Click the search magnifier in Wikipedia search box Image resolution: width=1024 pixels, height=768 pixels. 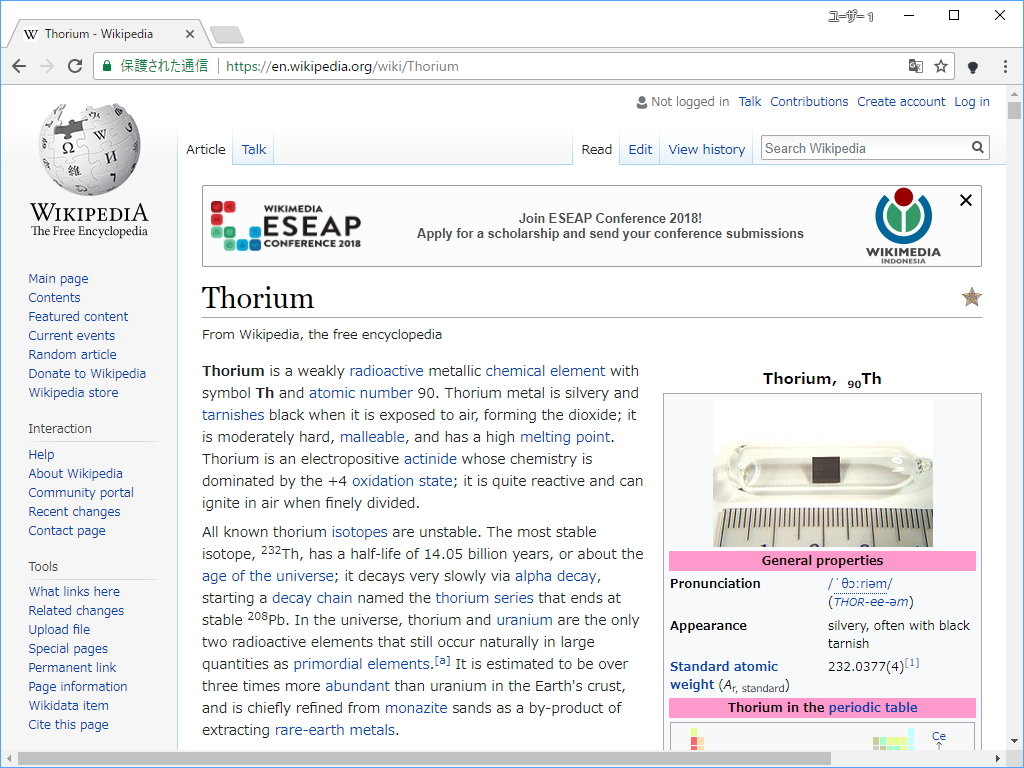[x=977, y=148]
